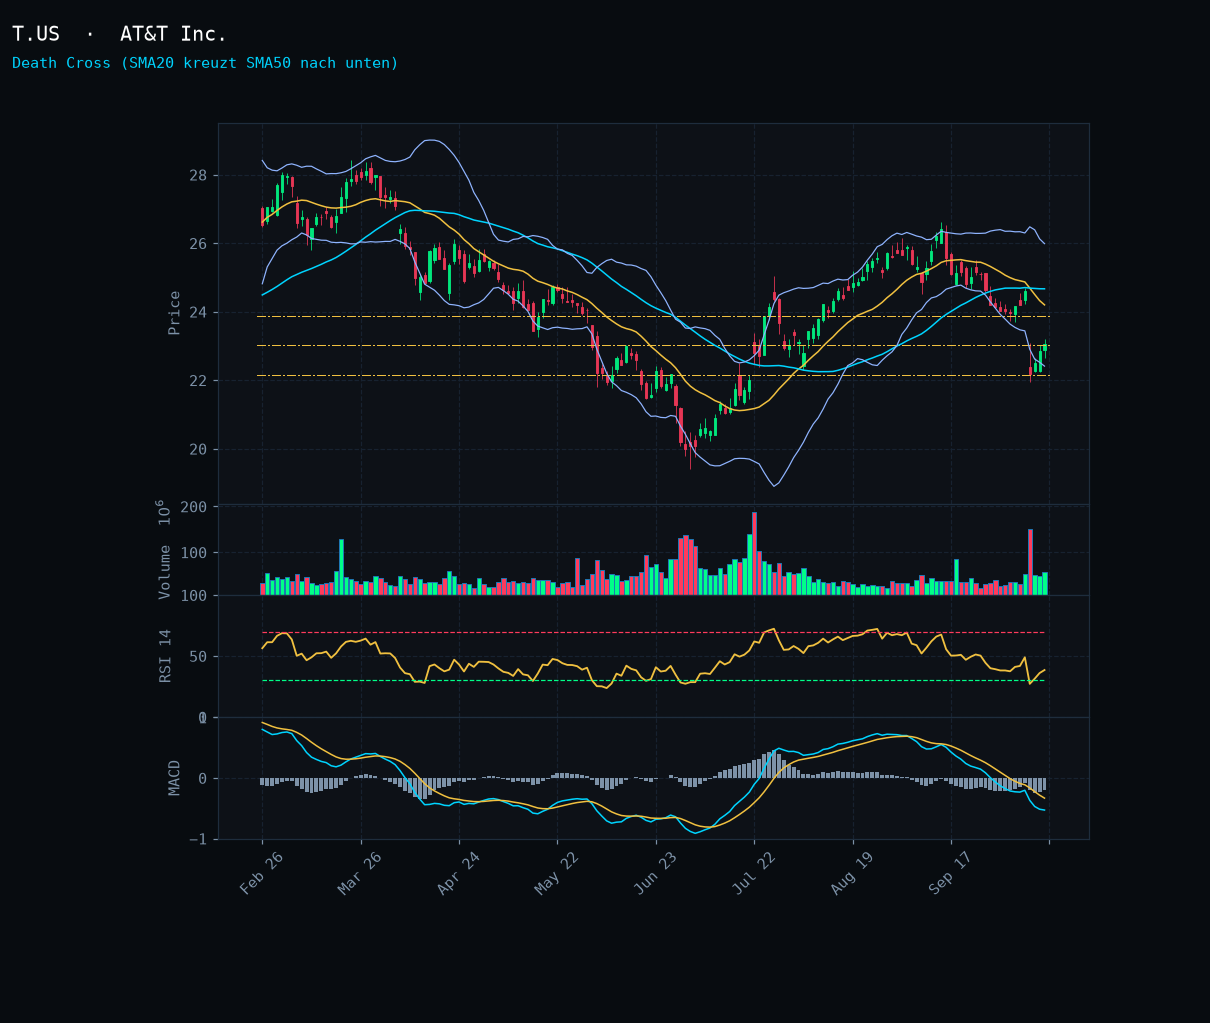The height and width of the screenshot is (1023, 1210).
Task: Click the "Feb 26" date label
Action: 262,873
